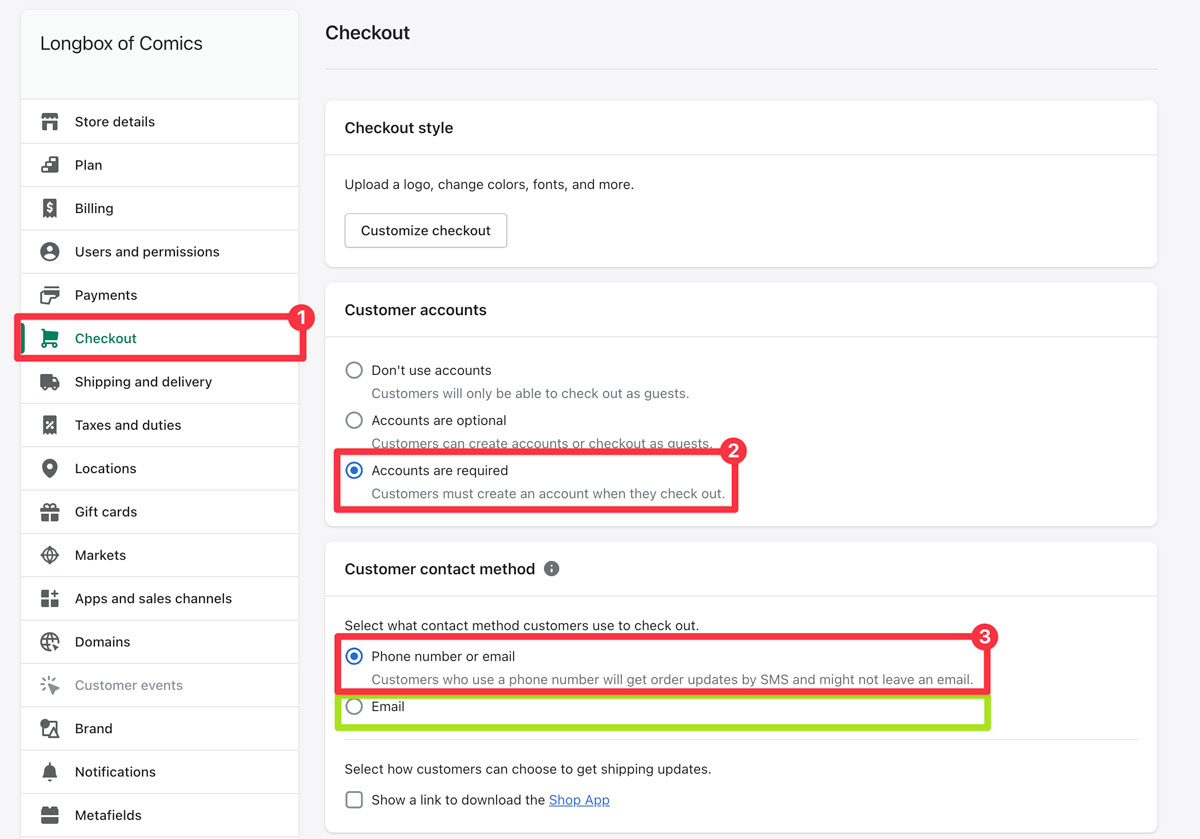Open the Payments settings section
The height and width of the screenshot is (839, 1200).
105,295
